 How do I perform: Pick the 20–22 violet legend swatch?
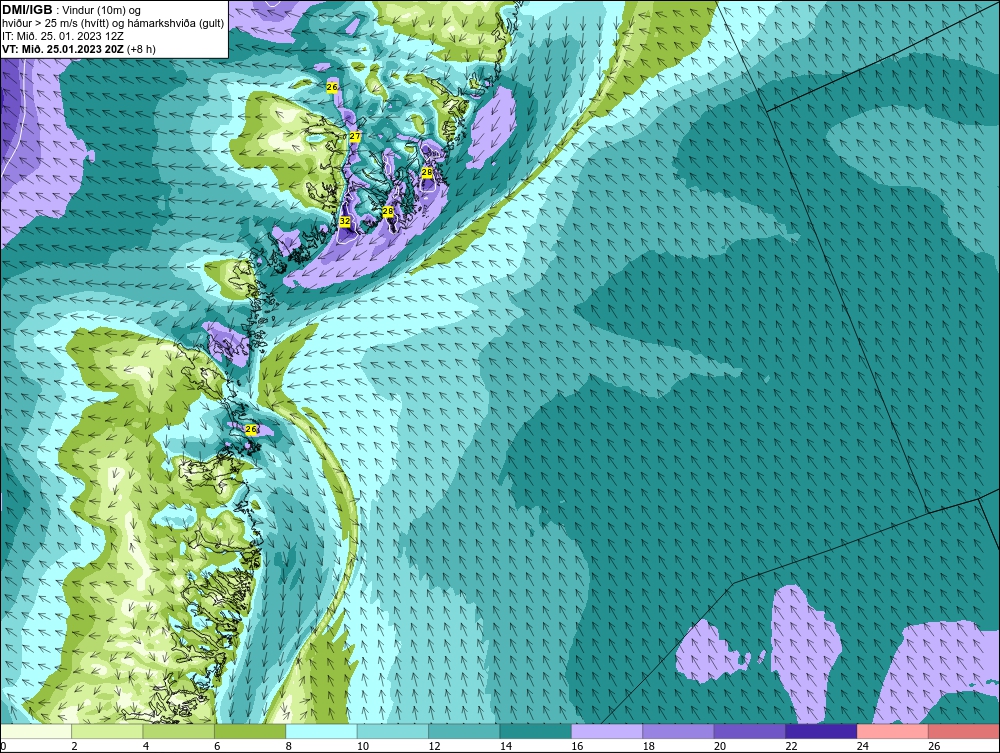coord(750,731)
